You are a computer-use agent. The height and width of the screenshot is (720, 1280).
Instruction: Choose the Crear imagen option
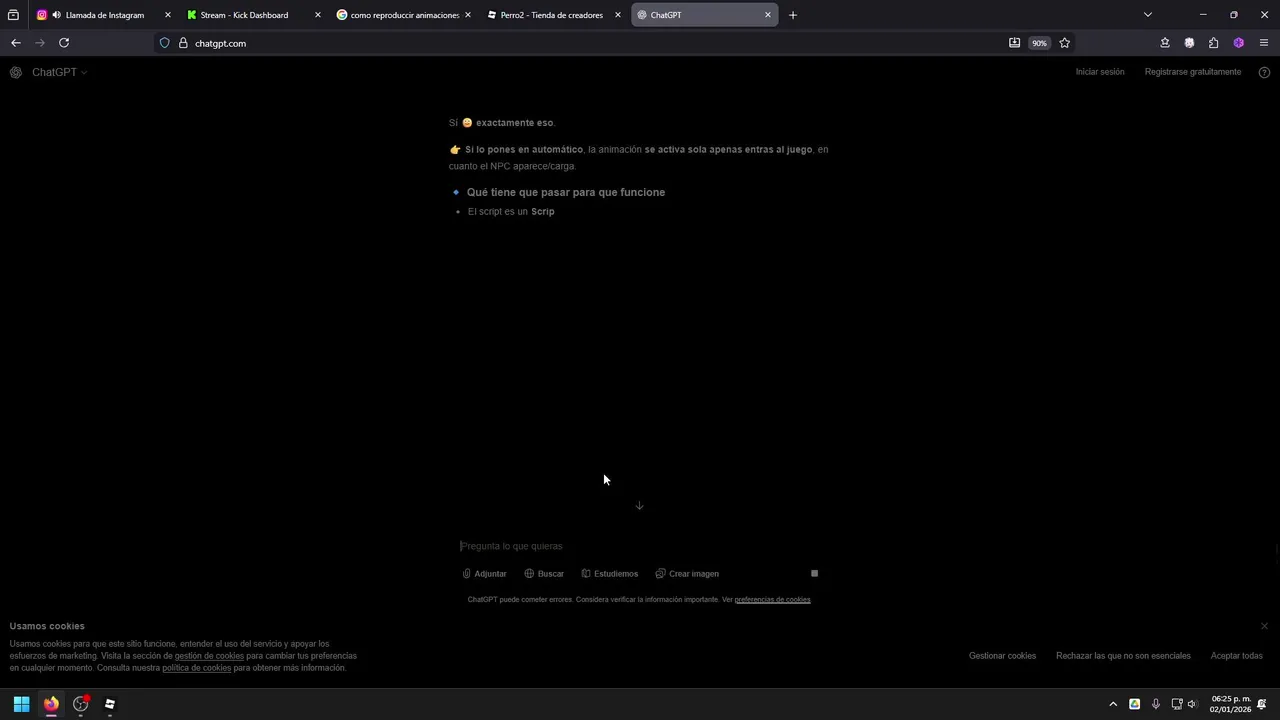click(687, 574)
